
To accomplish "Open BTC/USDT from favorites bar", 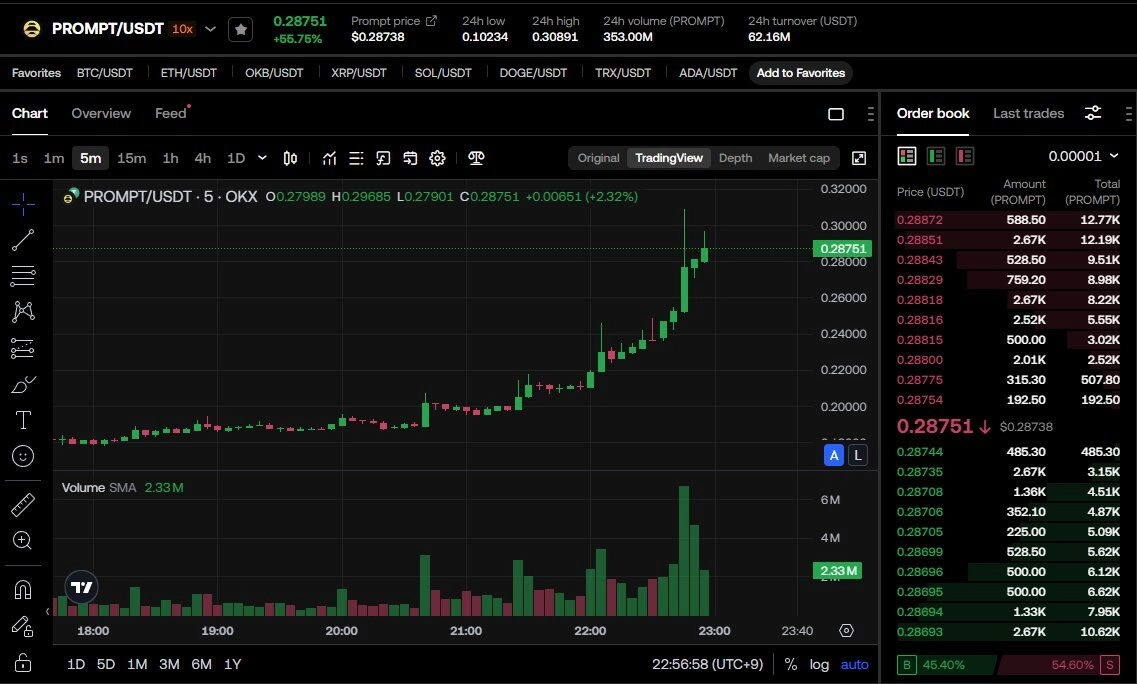I will [104, 73].
